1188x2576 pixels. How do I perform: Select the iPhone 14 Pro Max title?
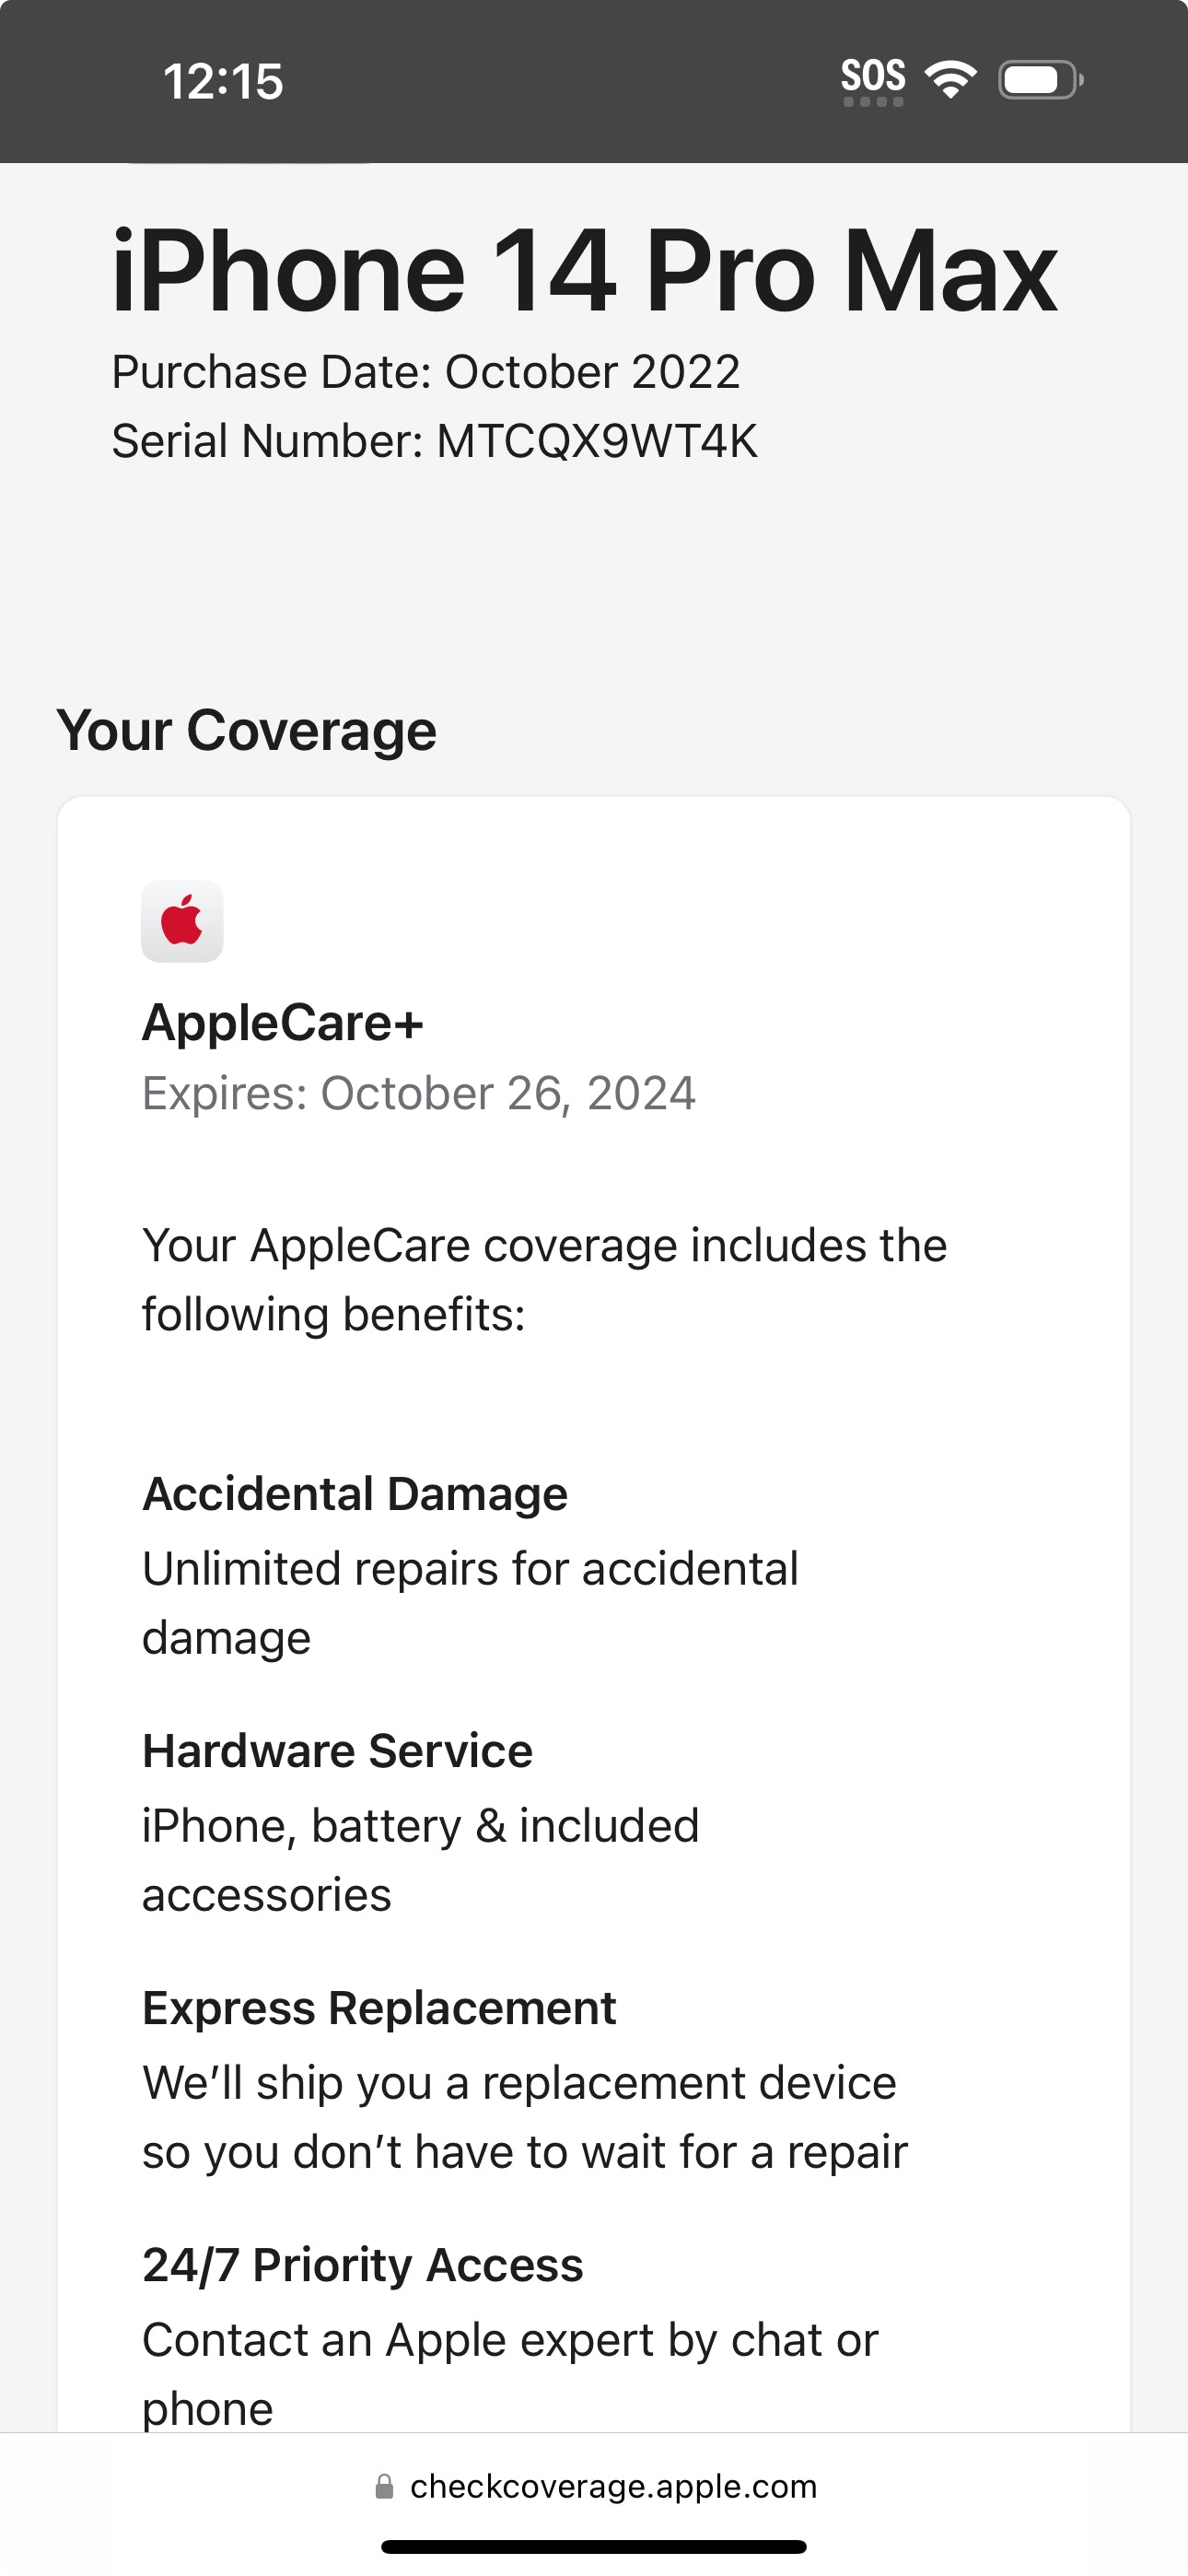(x=584, y=271)
